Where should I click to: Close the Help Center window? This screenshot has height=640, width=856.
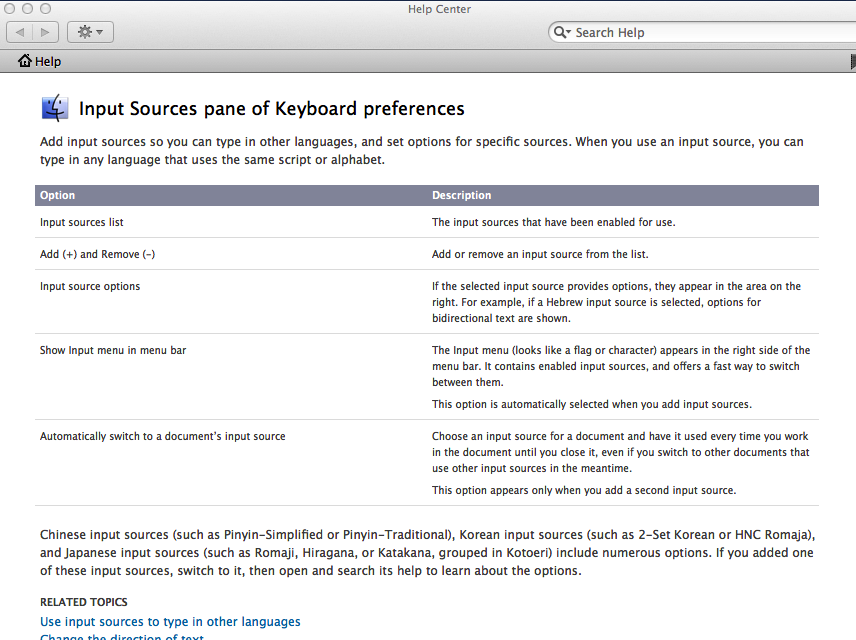pos(10,9)
